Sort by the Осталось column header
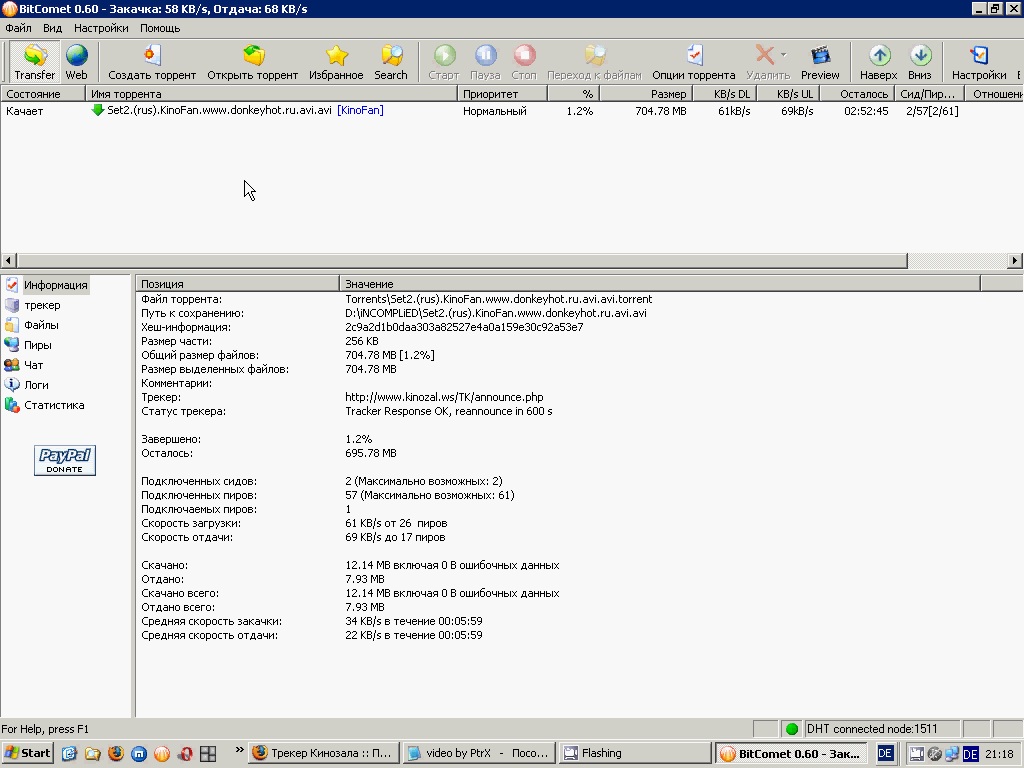Viewport: 1024px width, 768px height. (x=857, y=94)
